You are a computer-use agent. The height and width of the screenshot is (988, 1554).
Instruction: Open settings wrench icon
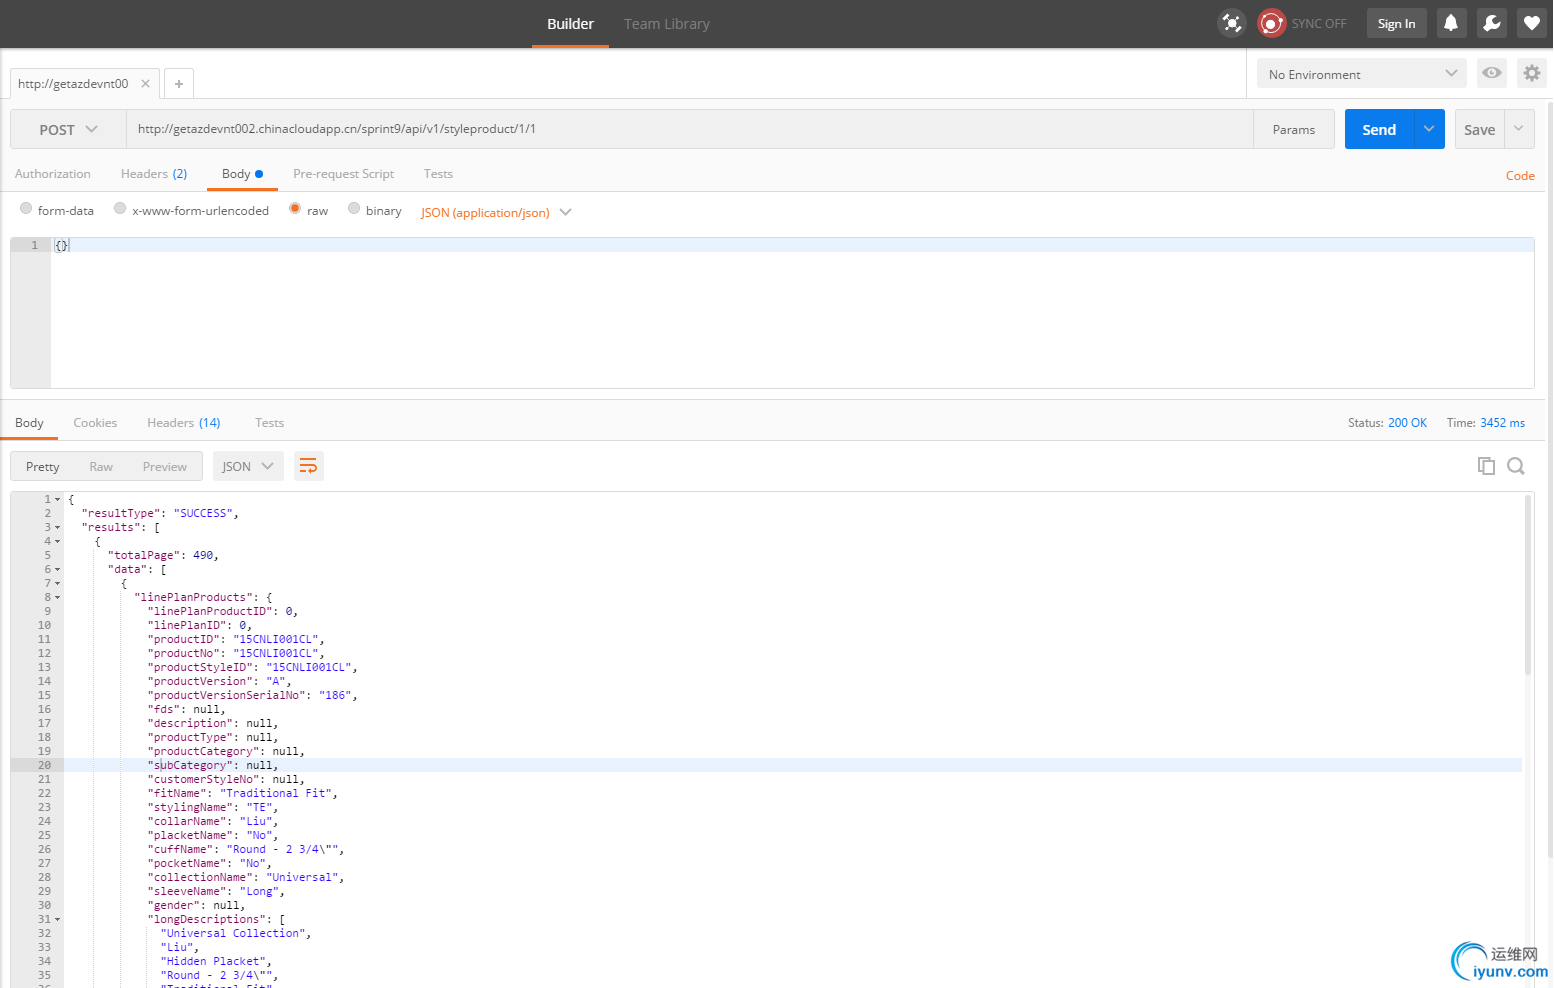click(x=1491, y=23)
